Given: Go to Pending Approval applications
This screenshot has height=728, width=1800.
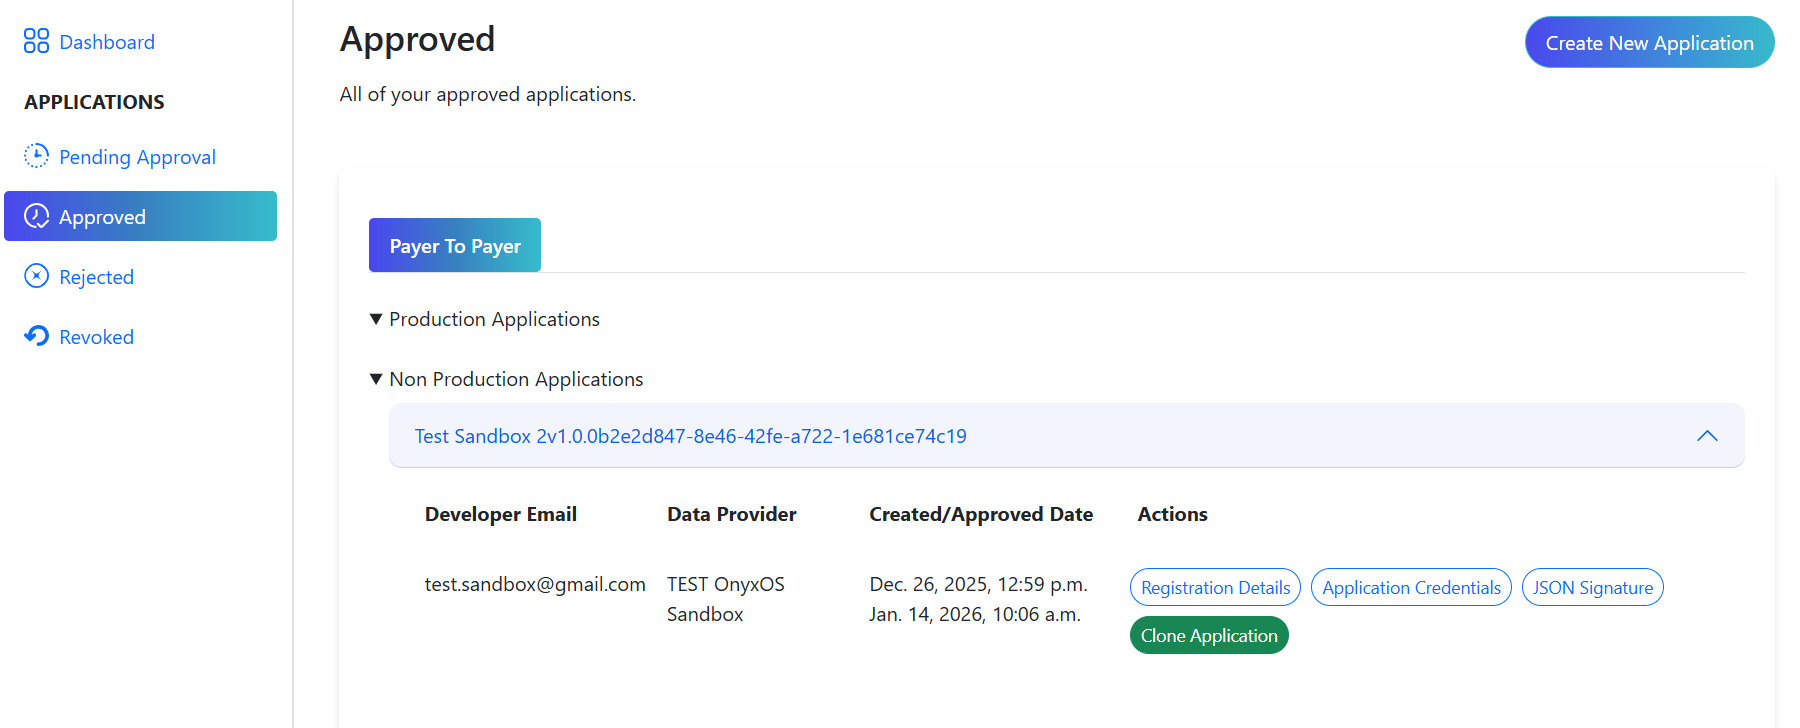Looking at the screenshot, I should coord(137,157).
